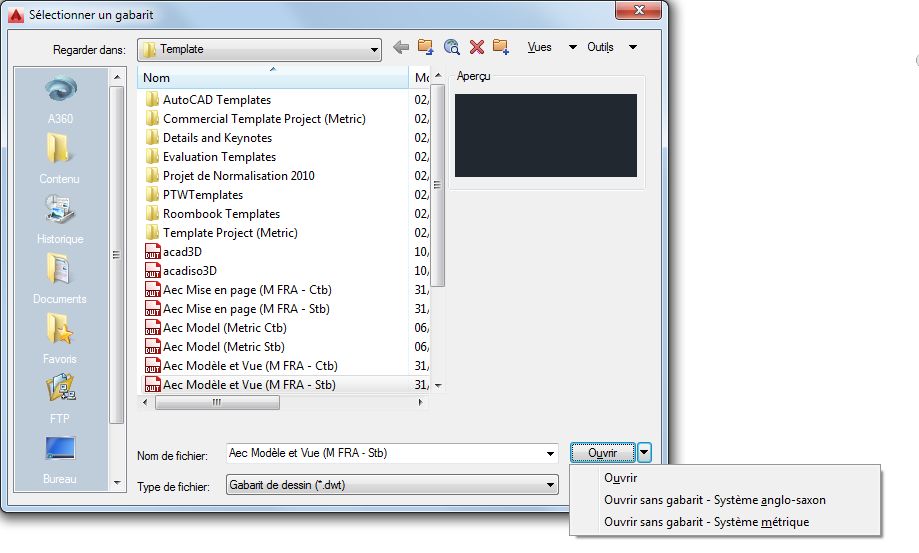Screen dimensions: 919x553
Task: Select Aec Modèle et Vue (M FRA - Ctb)
Action: point(241,366)
